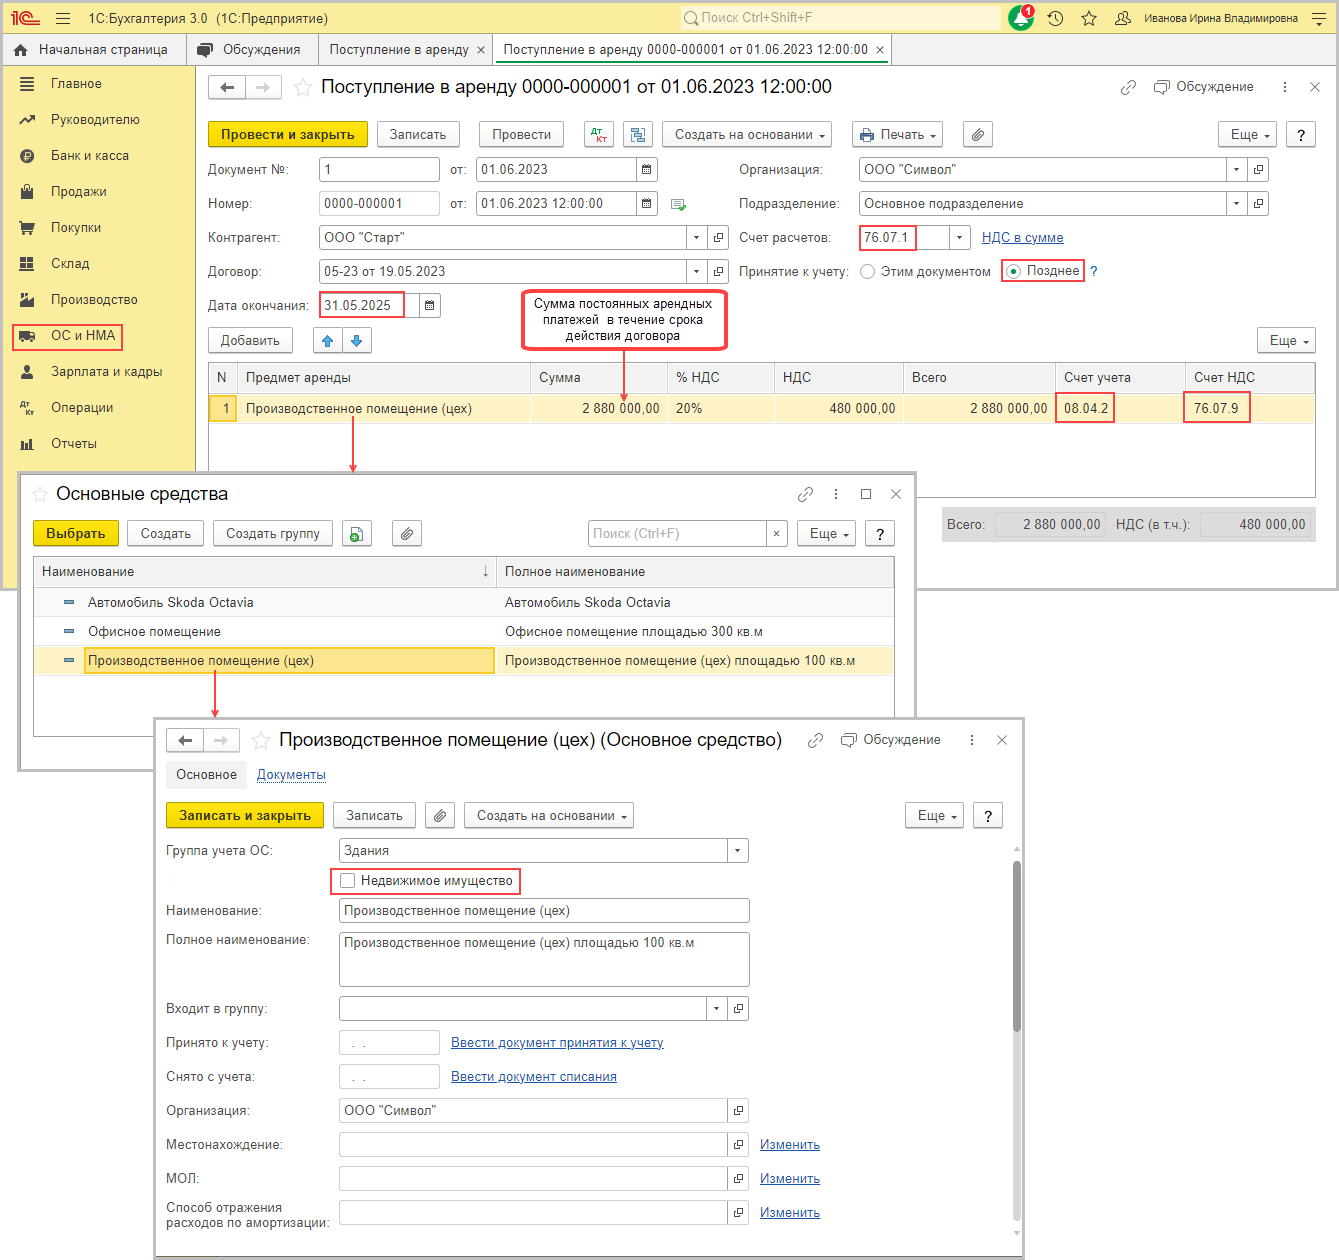
Task: Open Контрагент dropdown arrow
Action: click(696, 238)
